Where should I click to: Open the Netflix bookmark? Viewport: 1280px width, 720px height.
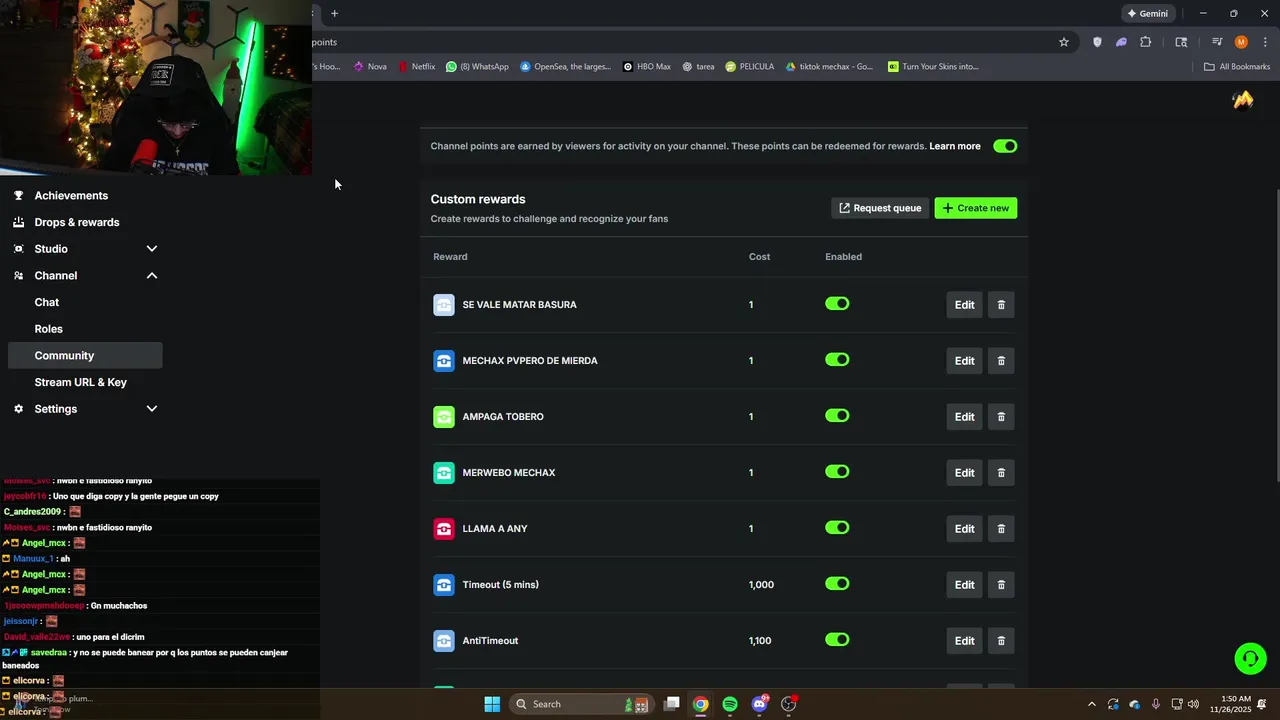417,67
